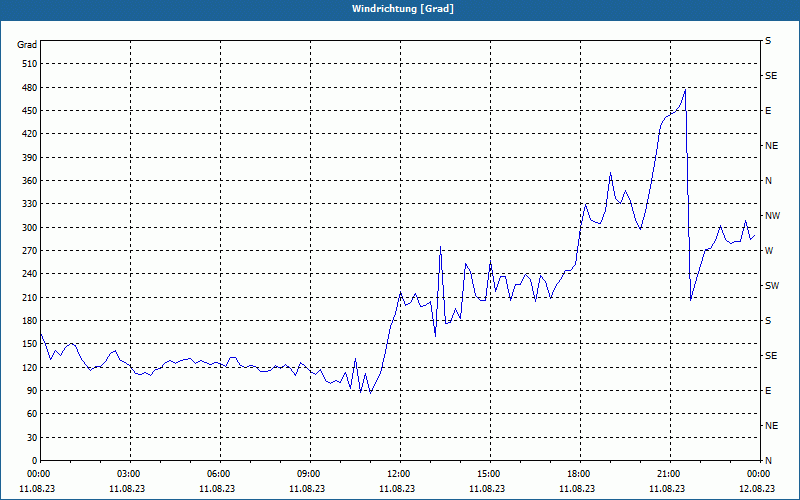800x500 pixels.
Task: Click the 450 y-axis tick label
Action: [x=30, y=111]
